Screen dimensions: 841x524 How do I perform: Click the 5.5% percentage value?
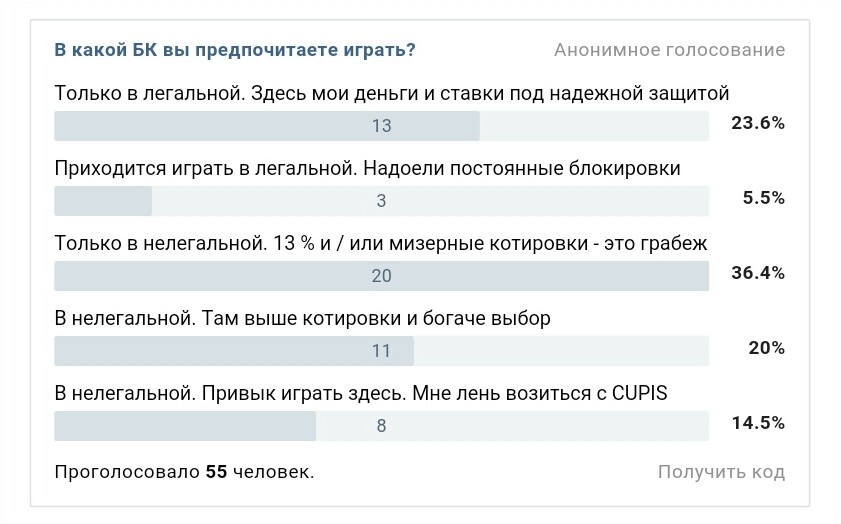click(x=764, y=198)
